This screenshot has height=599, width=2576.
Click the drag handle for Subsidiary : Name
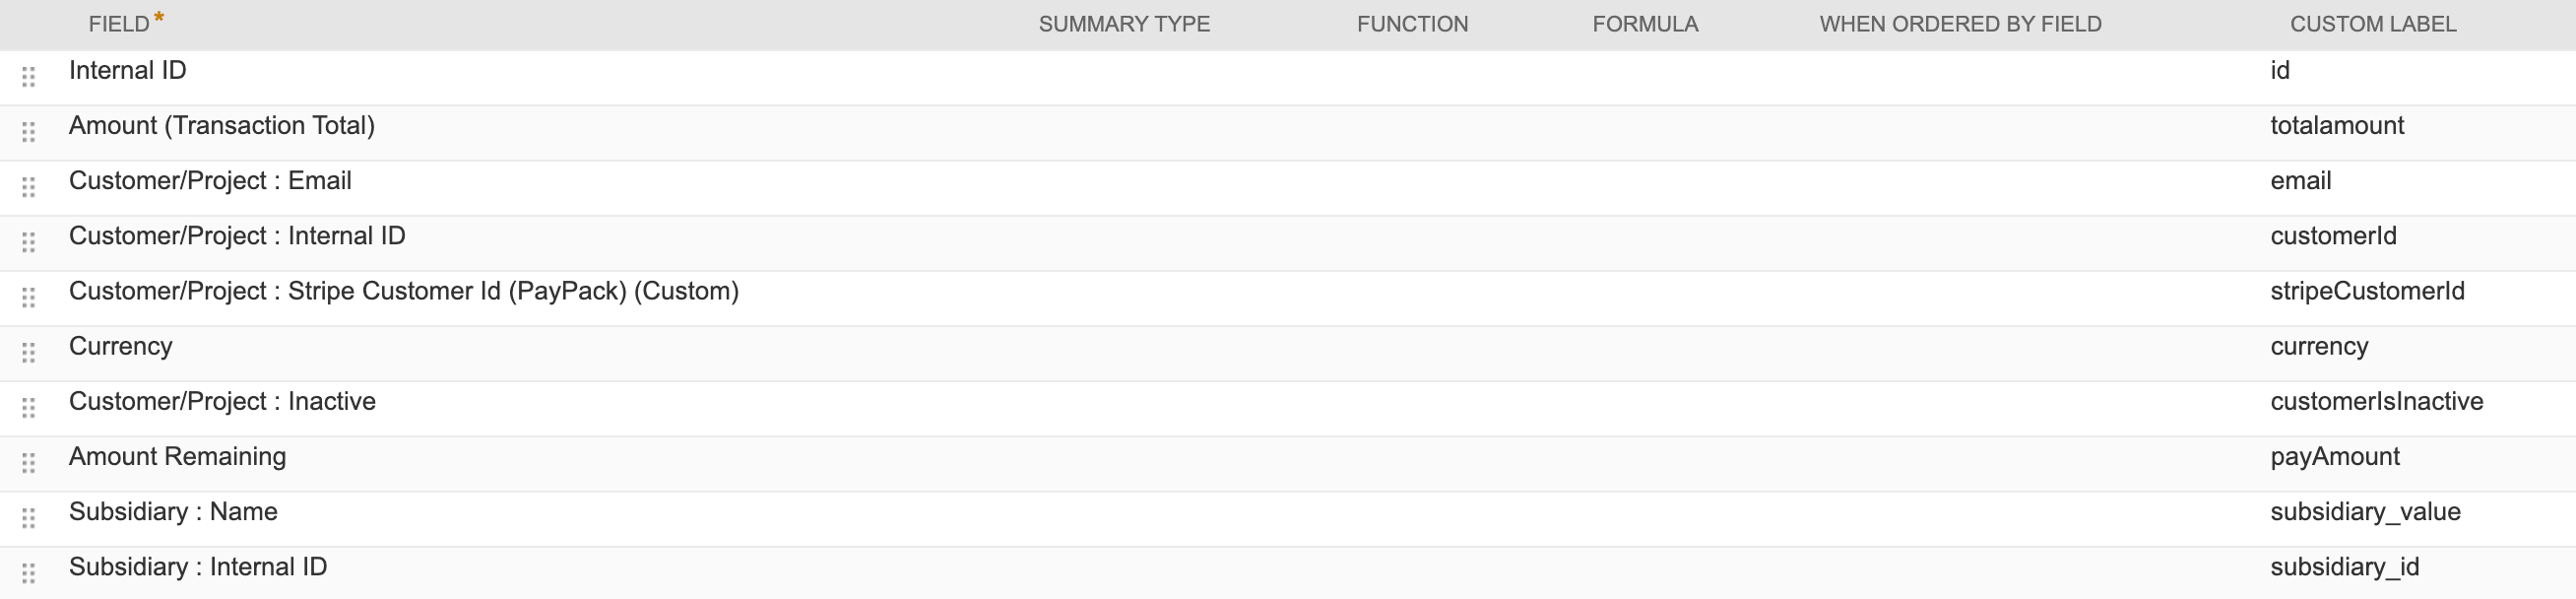pyautogui.click(x=27, y=516)
